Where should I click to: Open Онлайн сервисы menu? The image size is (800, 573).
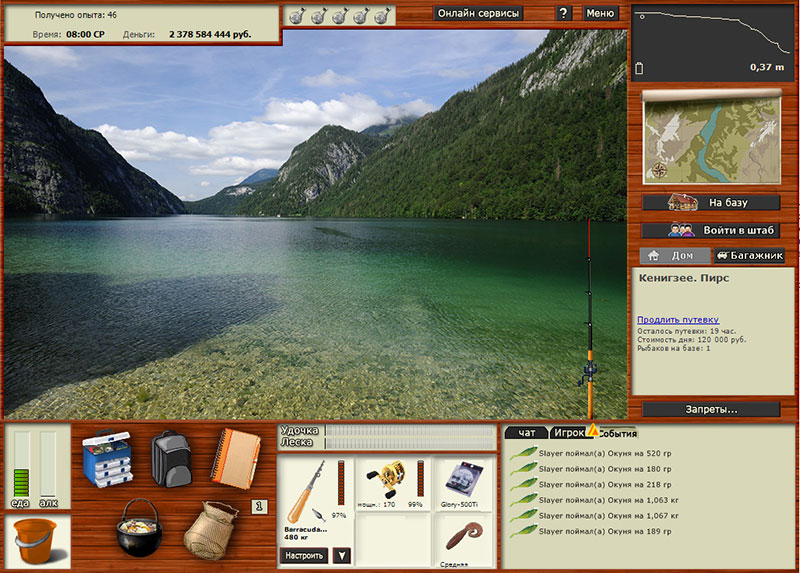[x=478, y=13]
